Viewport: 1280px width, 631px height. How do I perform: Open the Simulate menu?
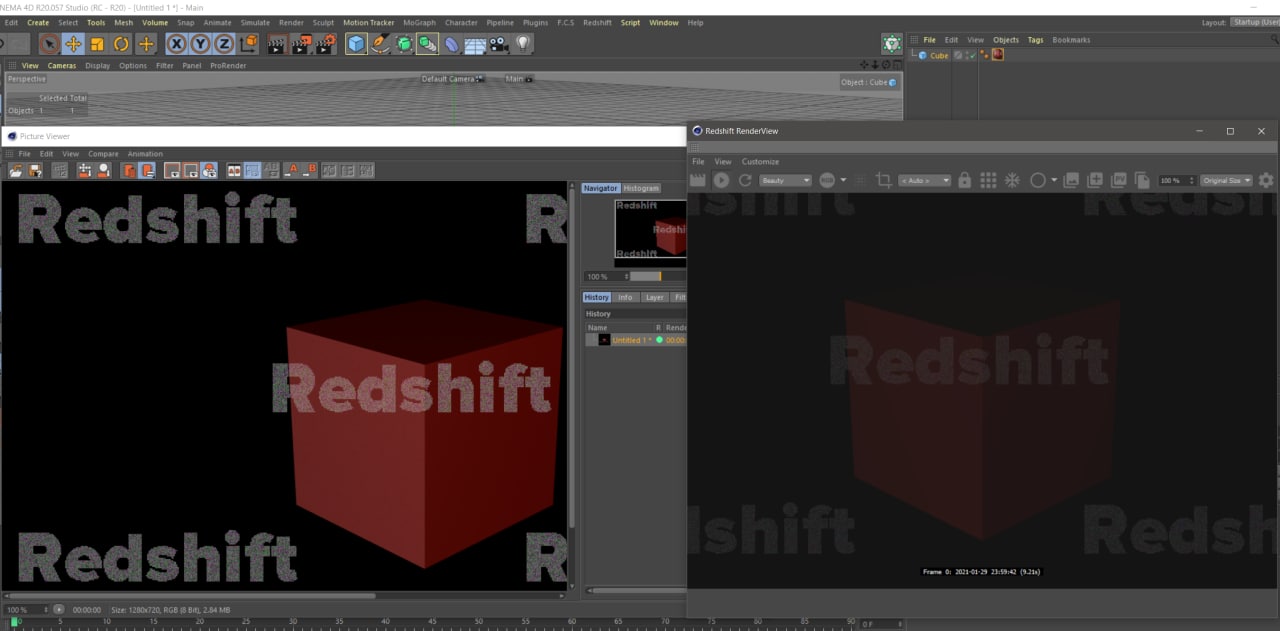(255, 22)
